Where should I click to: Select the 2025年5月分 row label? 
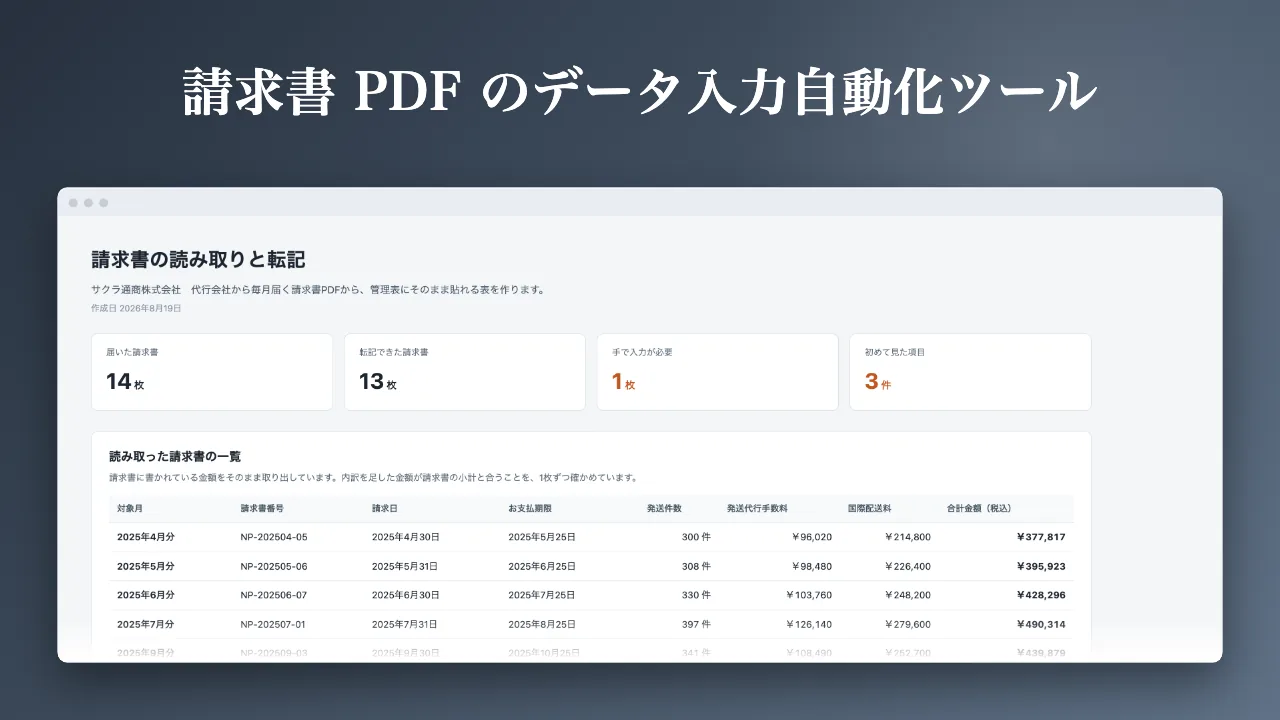tap(146, 566)
